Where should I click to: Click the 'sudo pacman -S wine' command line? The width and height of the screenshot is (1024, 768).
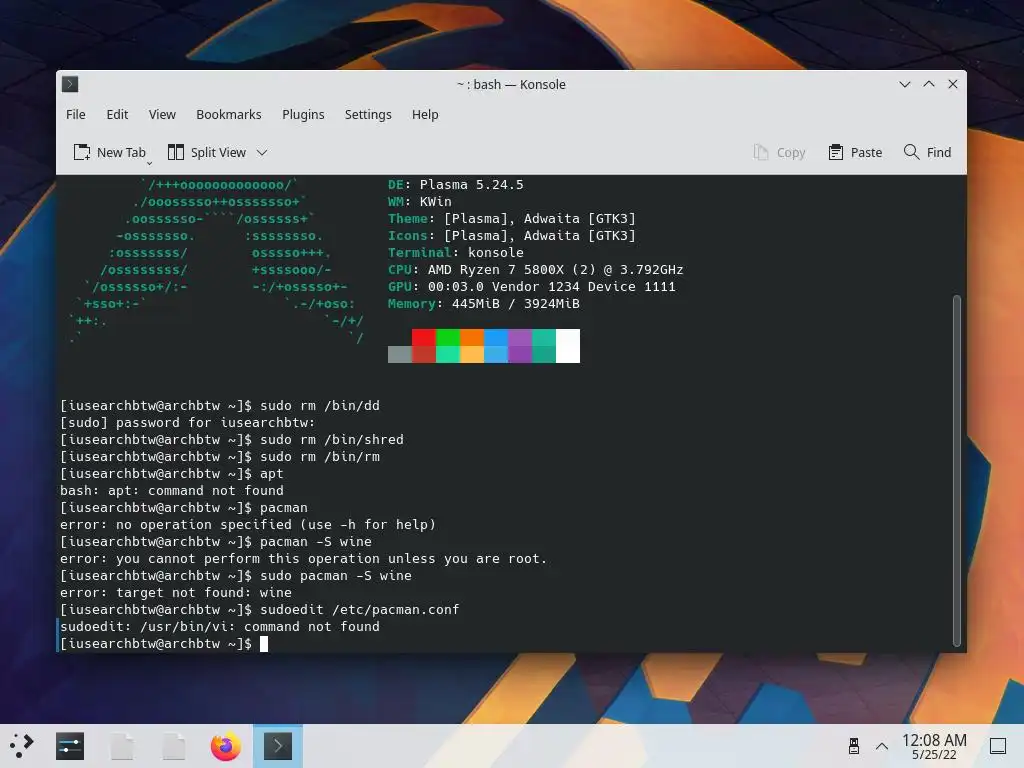pyautogui.click(x=236, y=575)
